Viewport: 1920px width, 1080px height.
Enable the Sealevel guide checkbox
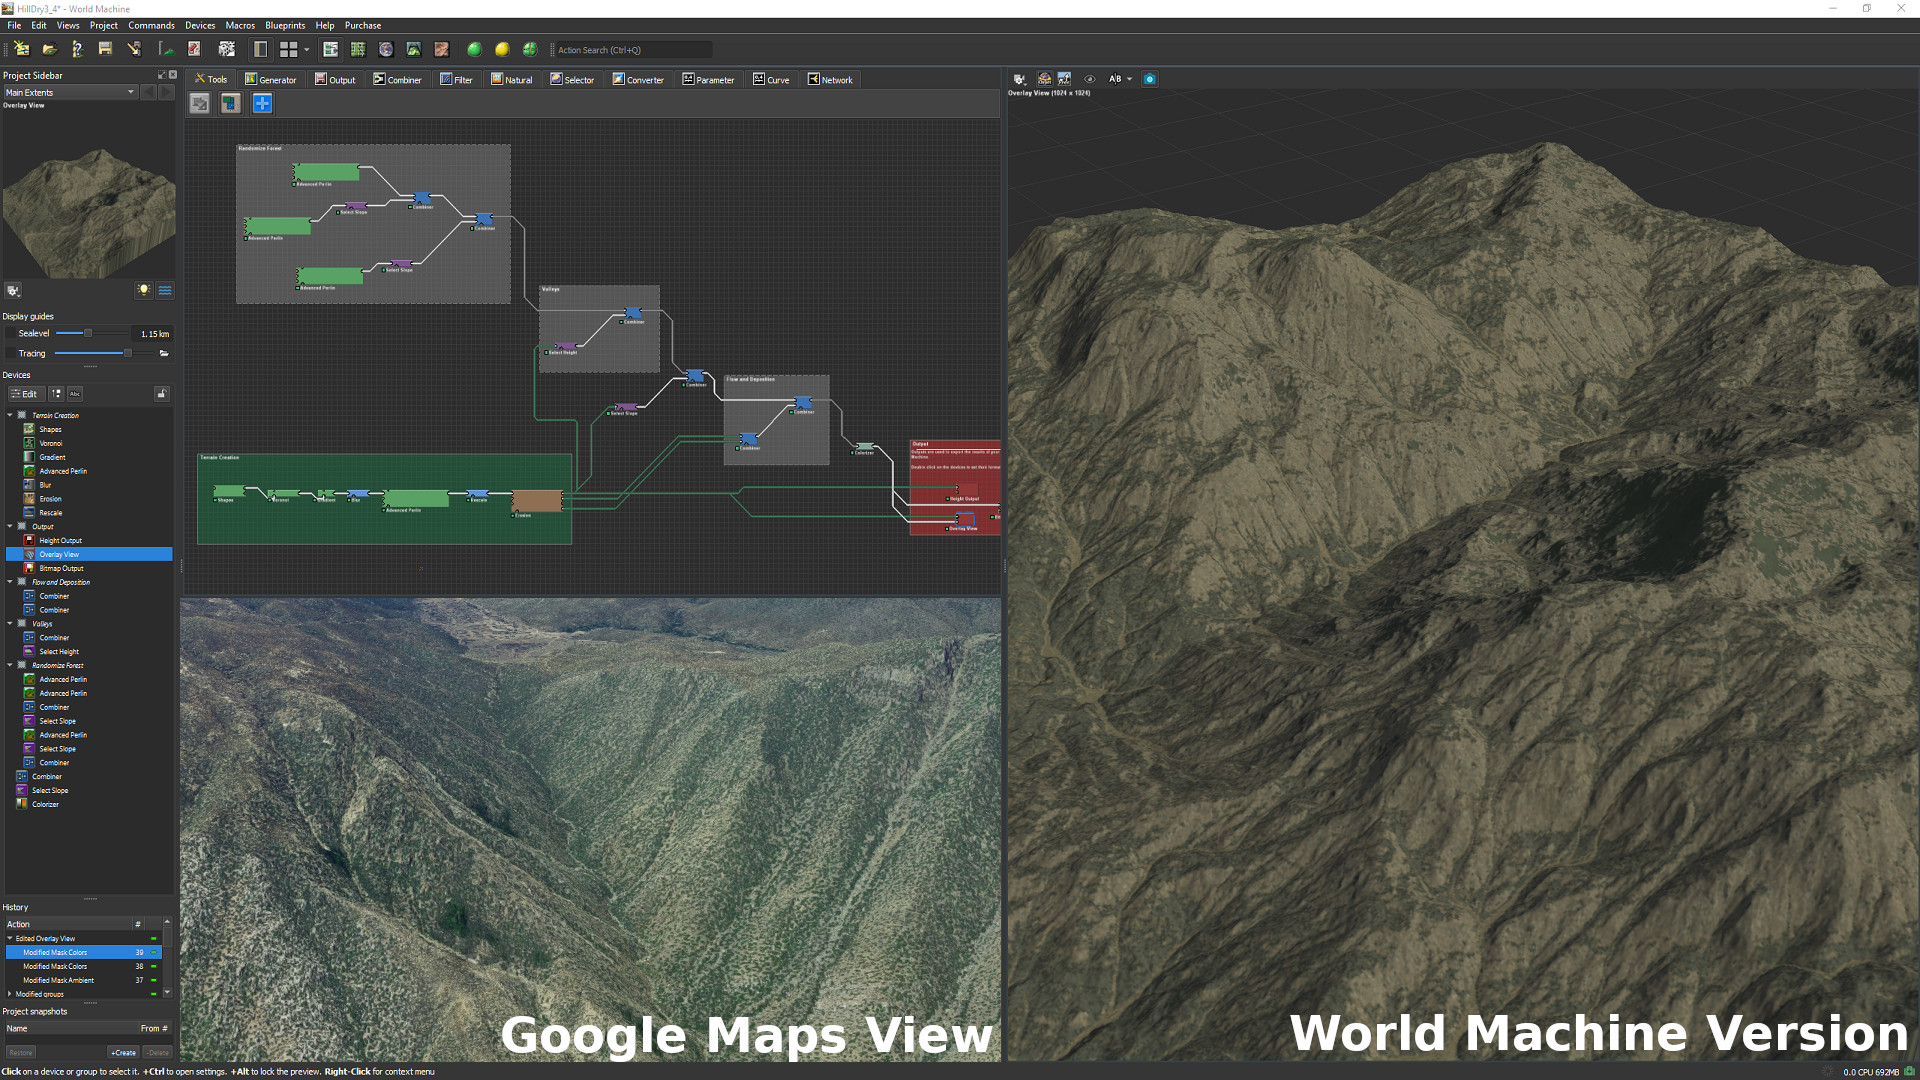coord(11,333)
